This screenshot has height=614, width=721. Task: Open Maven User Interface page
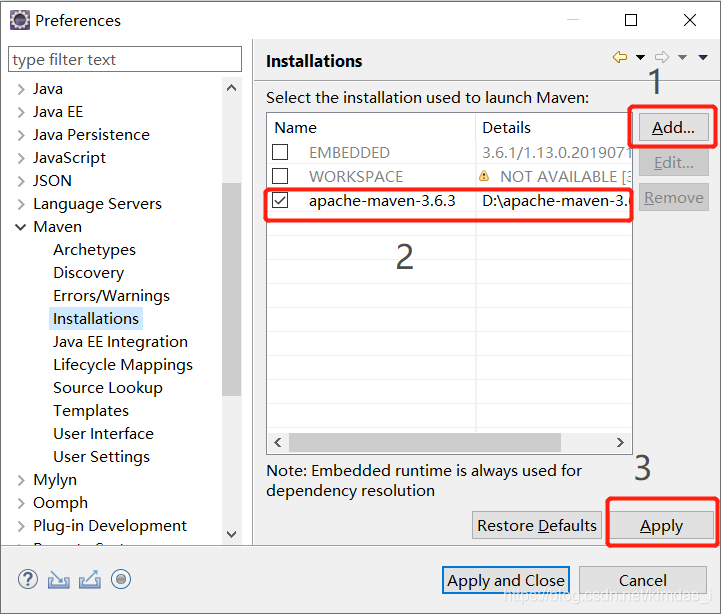[x=103, y=434]
